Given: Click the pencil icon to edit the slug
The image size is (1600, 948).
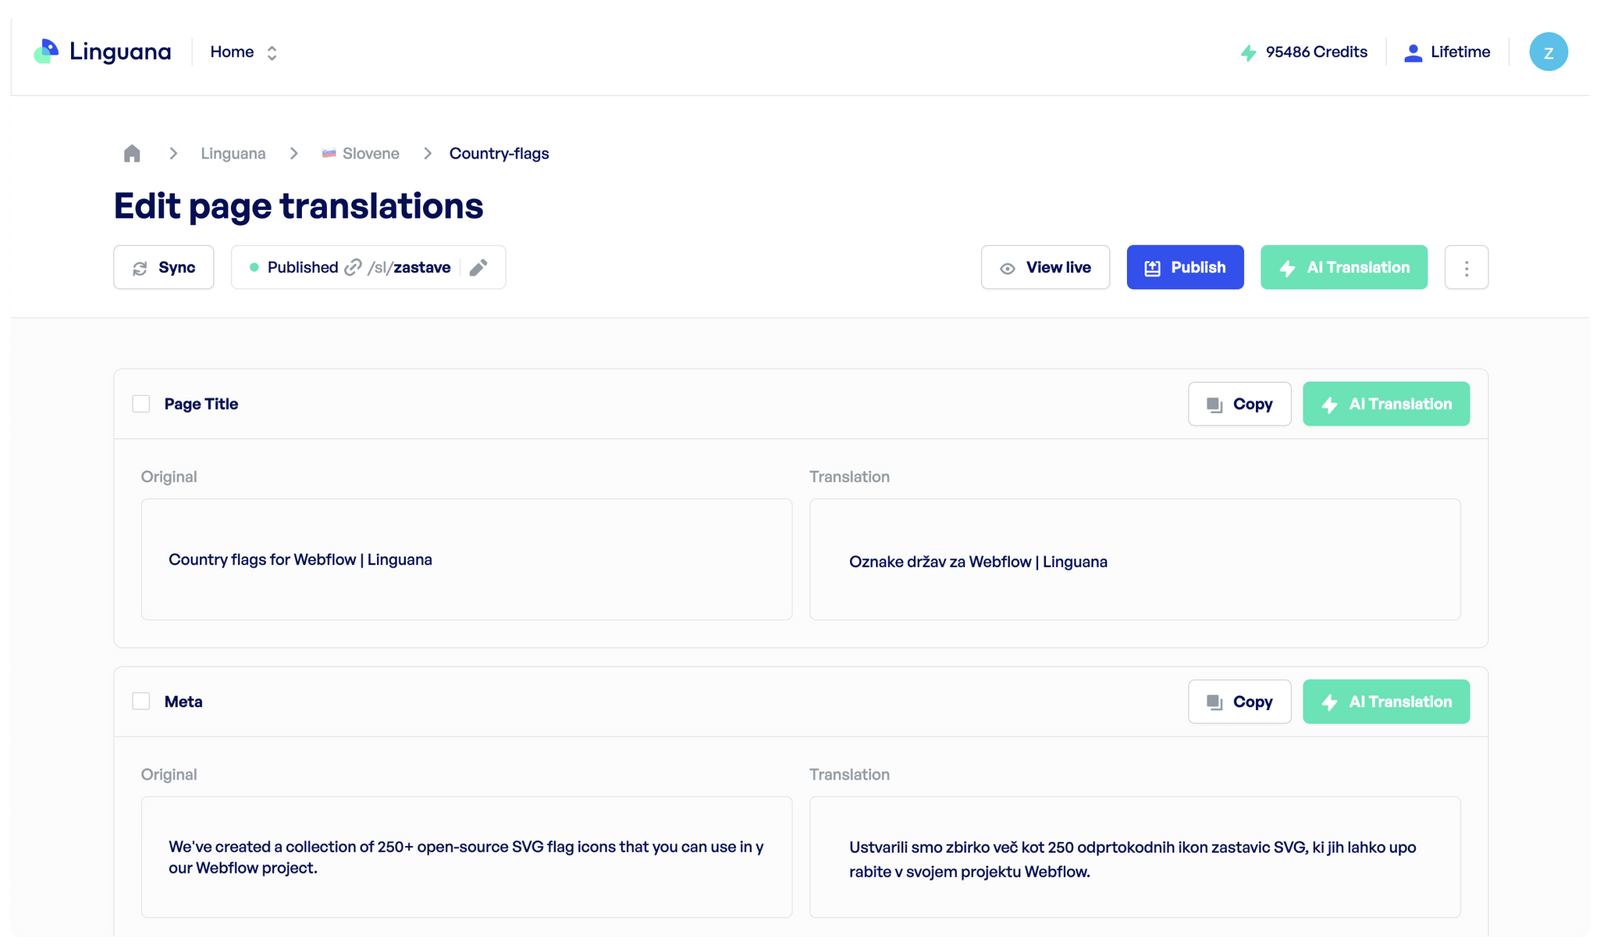Looking at the screenshot, I should pos(478,267).
